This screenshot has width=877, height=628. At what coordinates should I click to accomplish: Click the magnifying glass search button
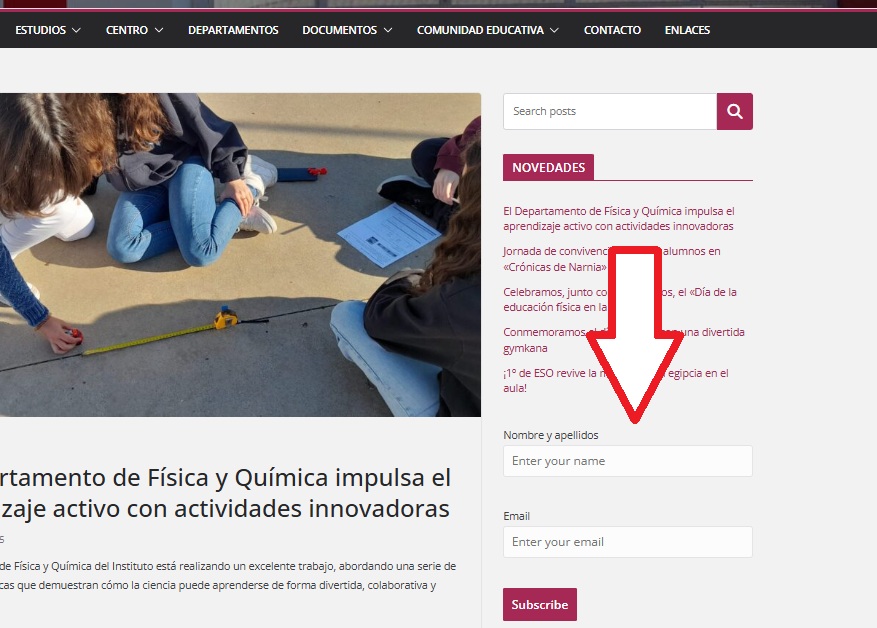click(734, 111)
